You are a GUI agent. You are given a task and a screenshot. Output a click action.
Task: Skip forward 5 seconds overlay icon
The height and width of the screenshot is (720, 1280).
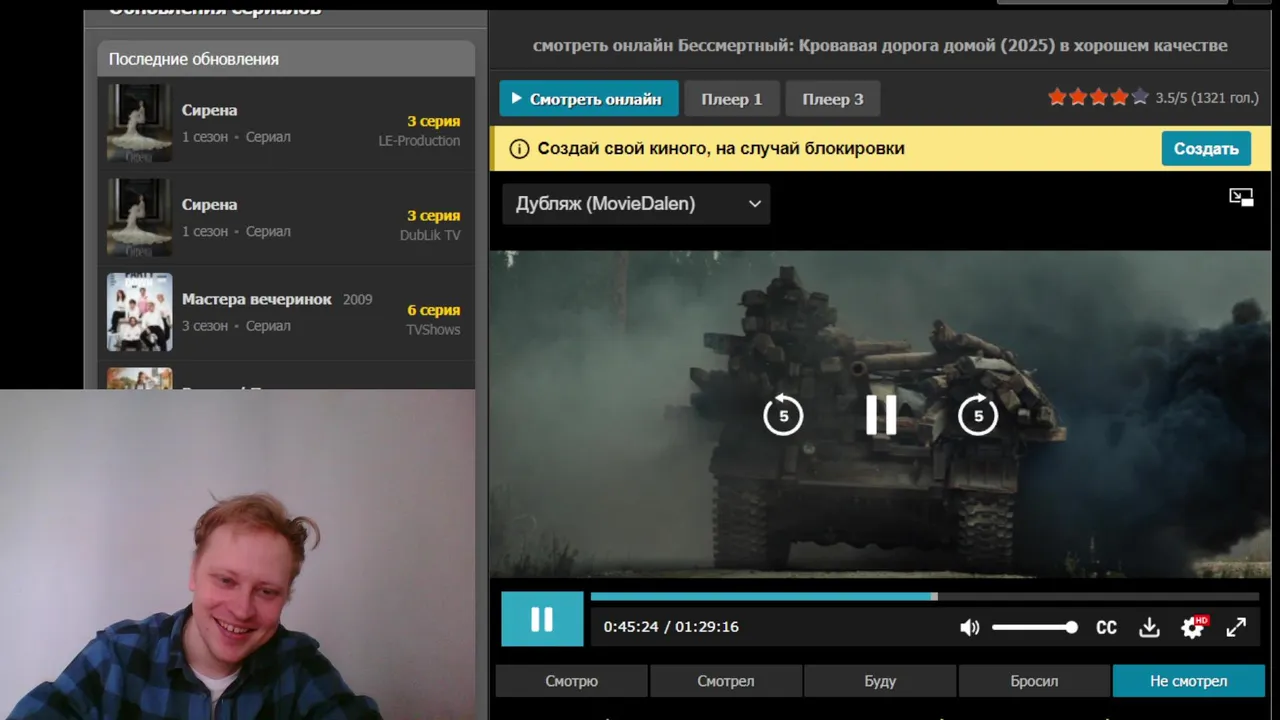click(x=978, y=414)
